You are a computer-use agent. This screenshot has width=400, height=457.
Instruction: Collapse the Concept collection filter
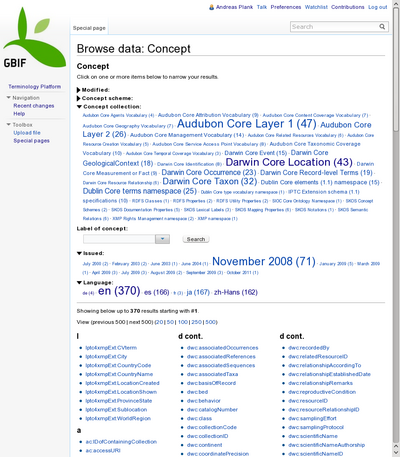[79, 107]
